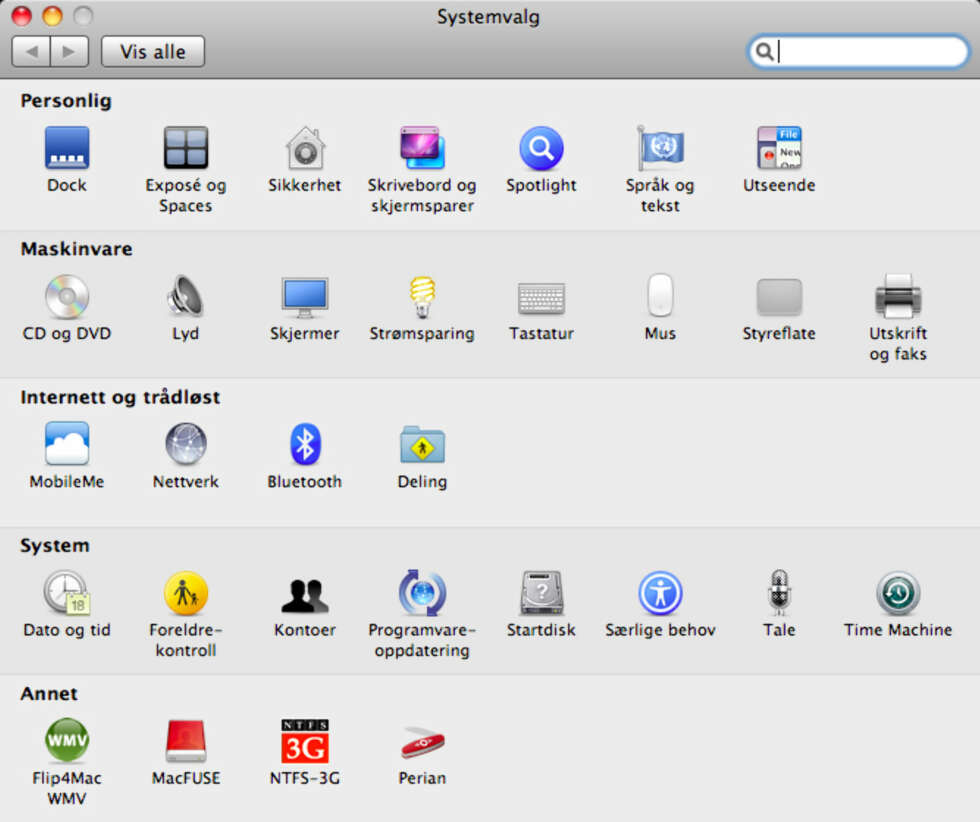Minimize the Systemvalg window
980x822 pixels.
(52, 16)
